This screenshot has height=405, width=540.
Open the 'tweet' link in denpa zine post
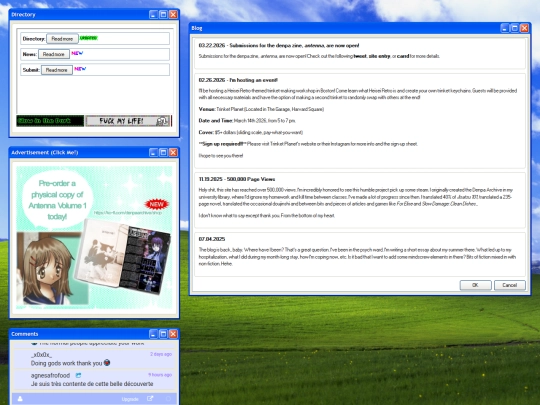pos(360,56)
